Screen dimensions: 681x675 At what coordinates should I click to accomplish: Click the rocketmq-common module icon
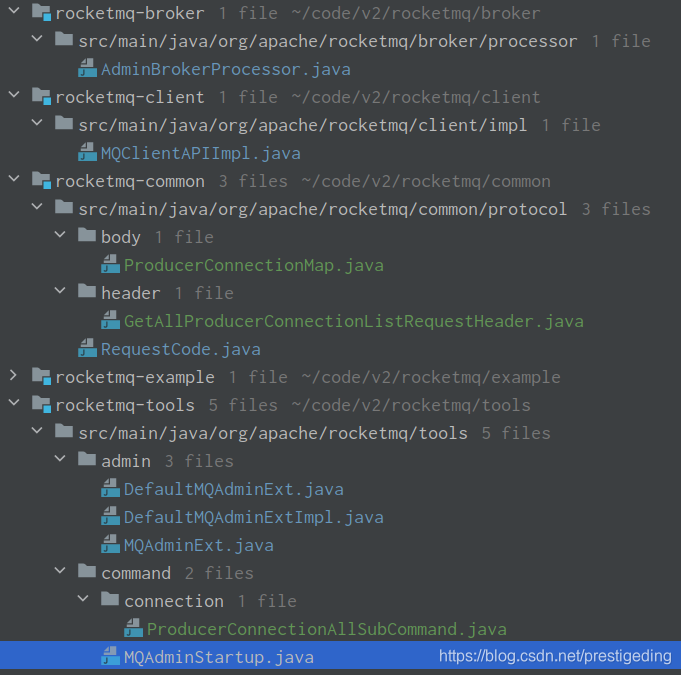tap(42, 180)
